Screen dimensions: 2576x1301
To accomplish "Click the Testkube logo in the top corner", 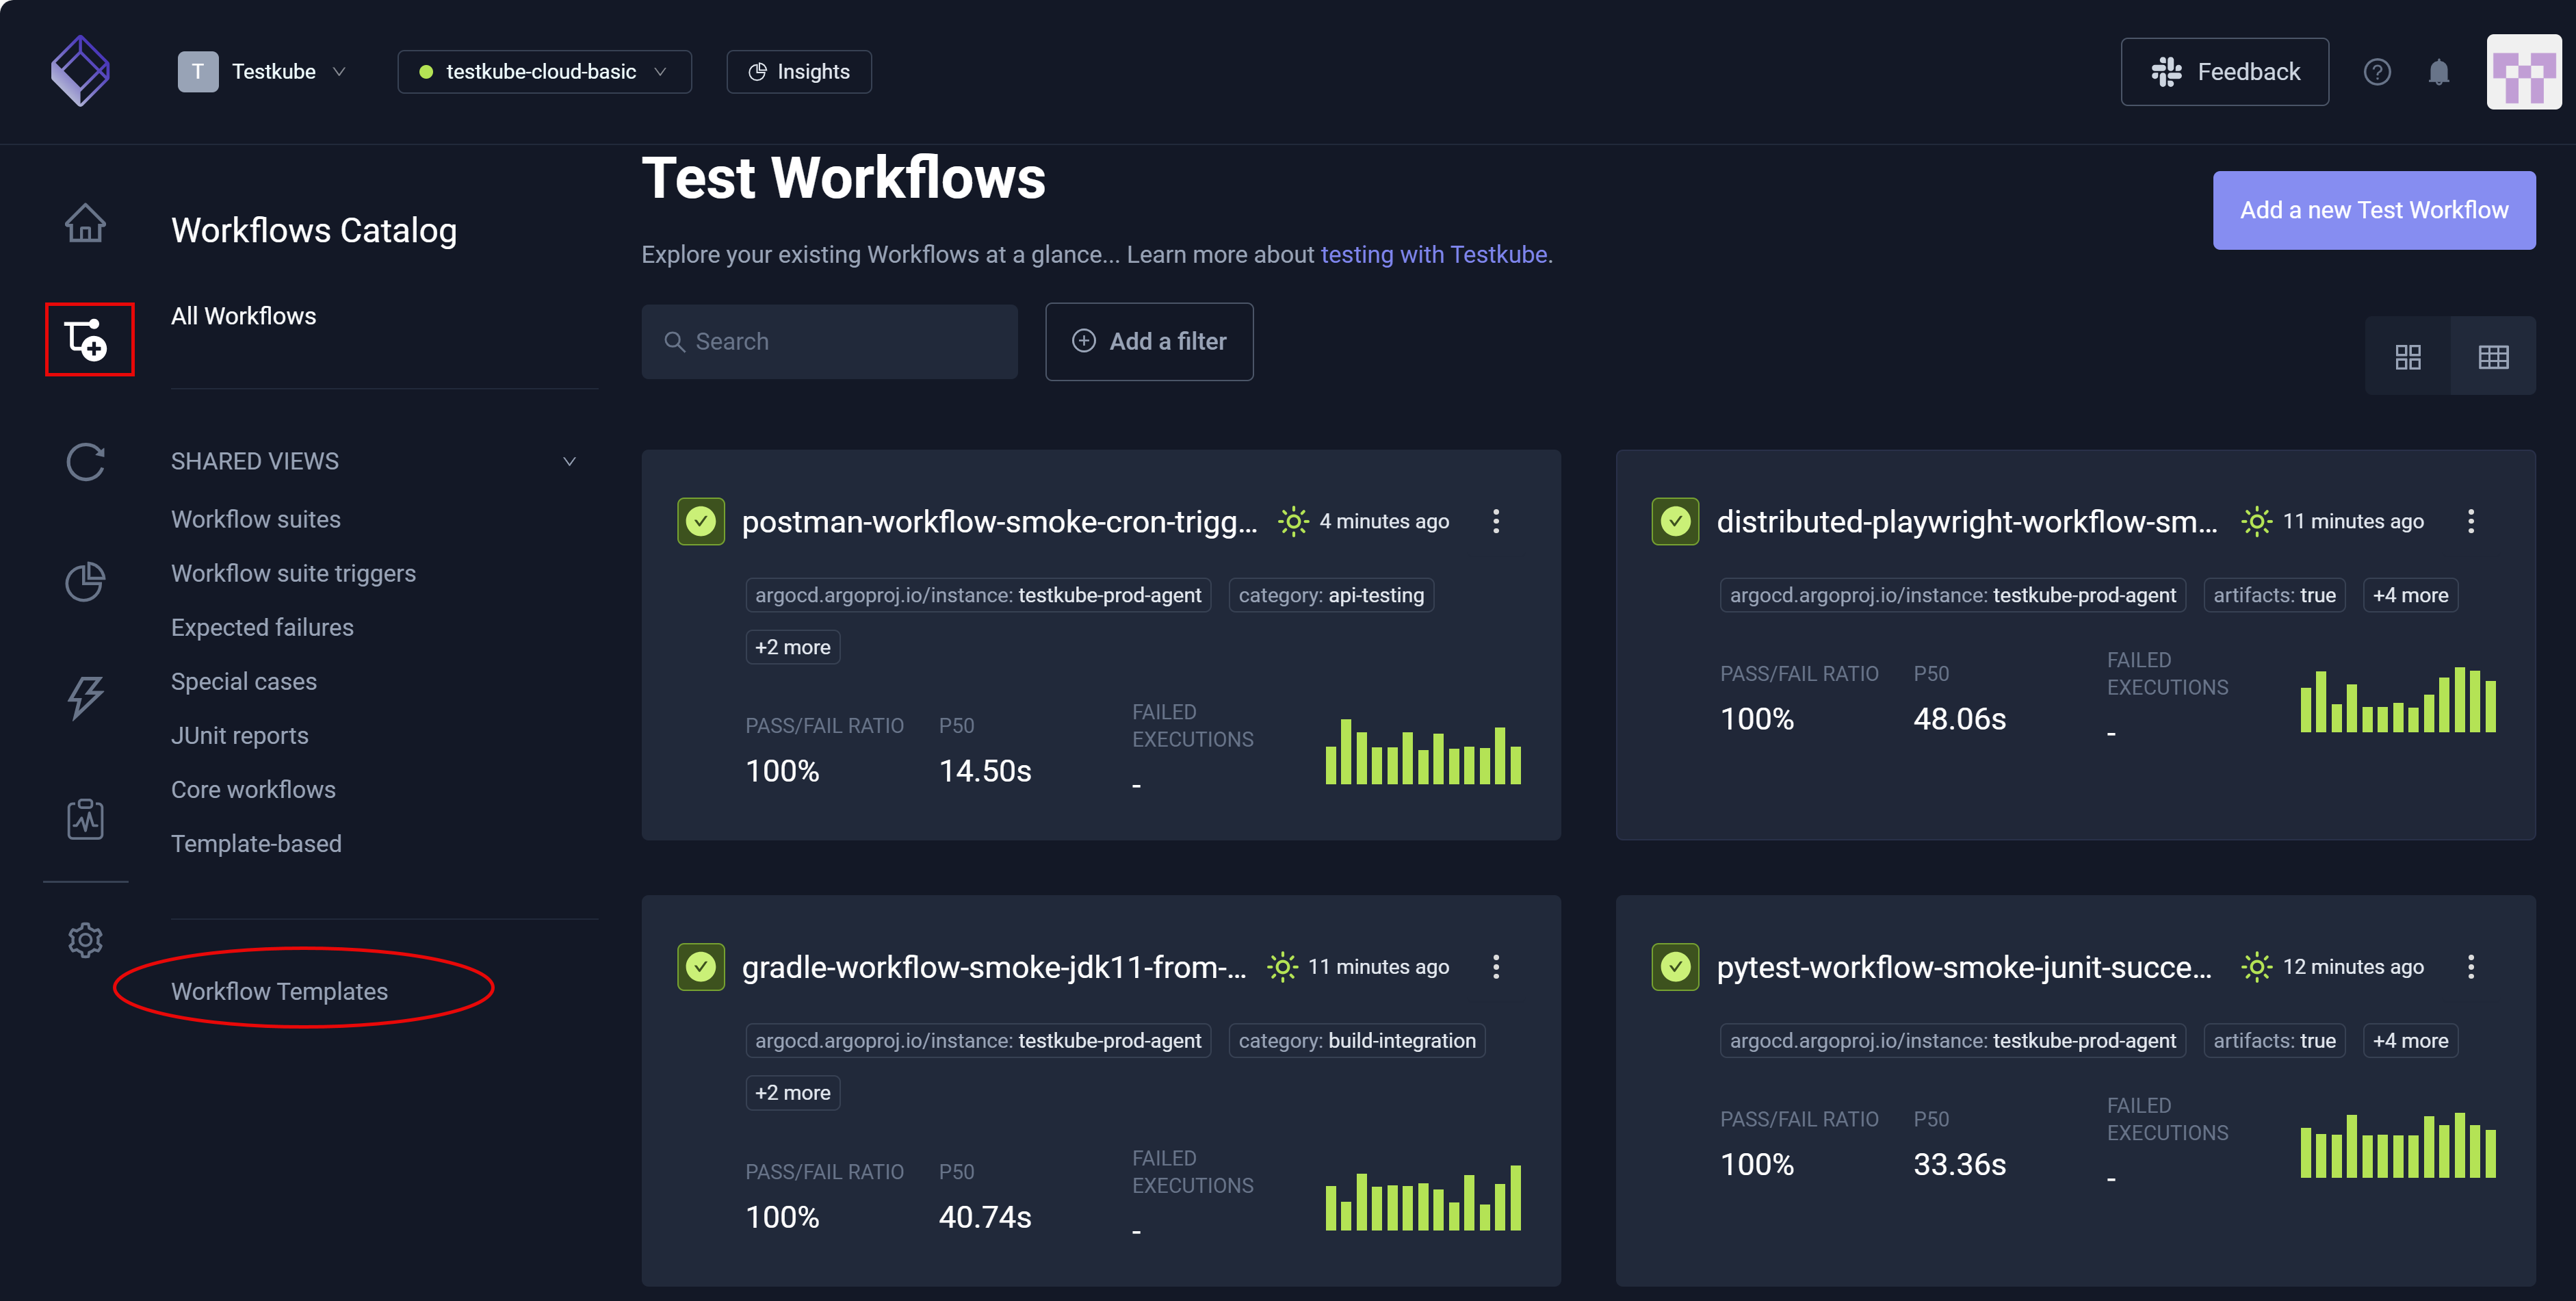I will [79, 70].
